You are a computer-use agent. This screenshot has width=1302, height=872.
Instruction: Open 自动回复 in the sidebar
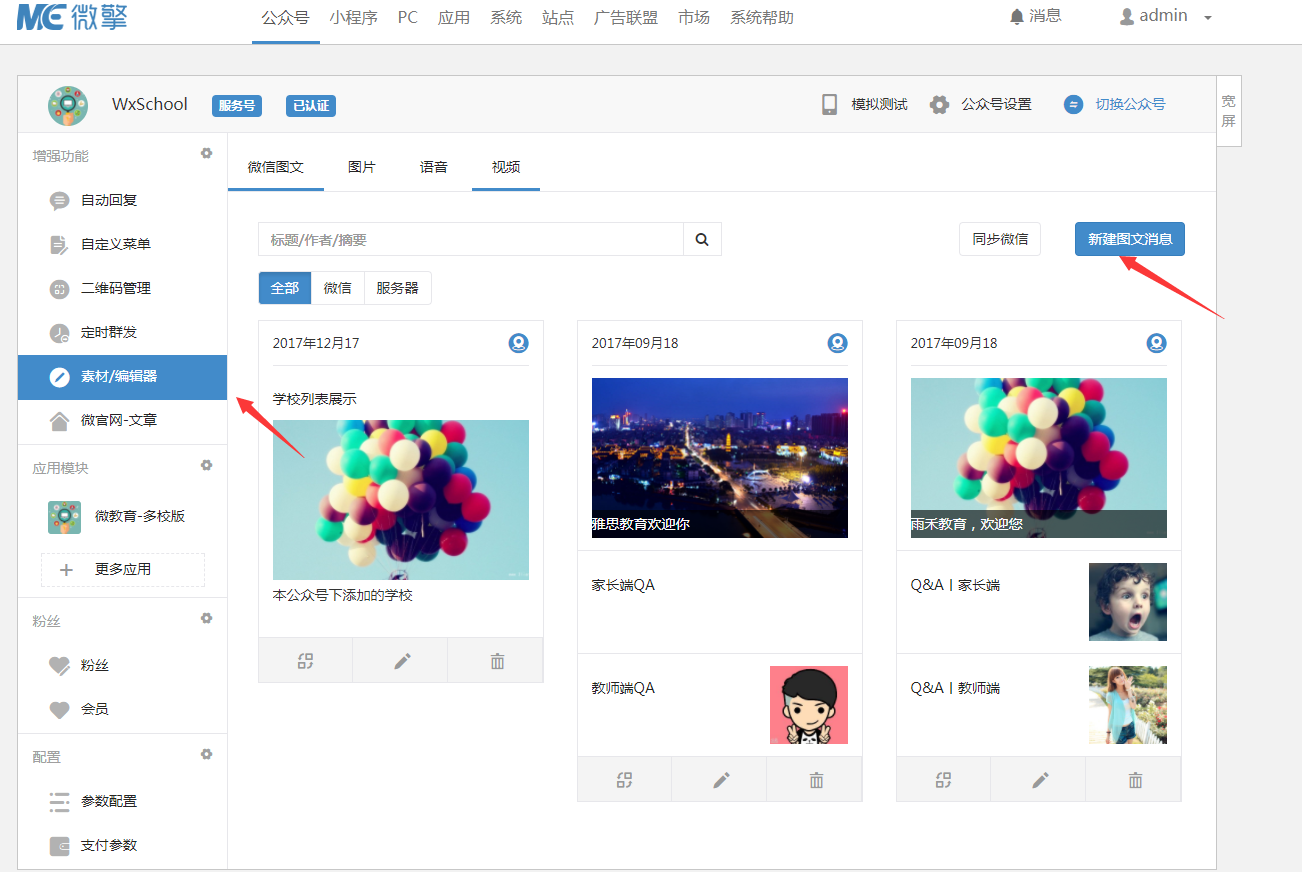click(x=122, y=200)
